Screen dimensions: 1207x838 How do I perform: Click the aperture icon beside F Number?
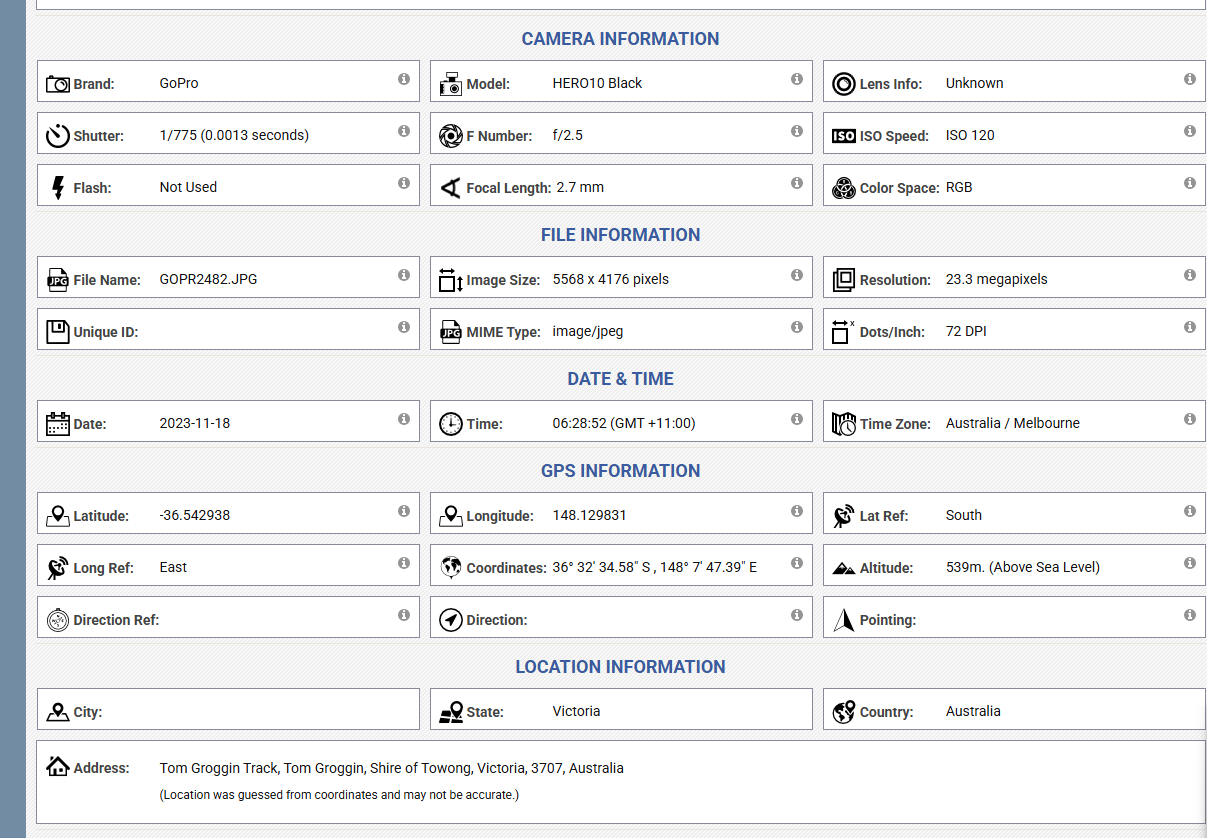[451, 136]
